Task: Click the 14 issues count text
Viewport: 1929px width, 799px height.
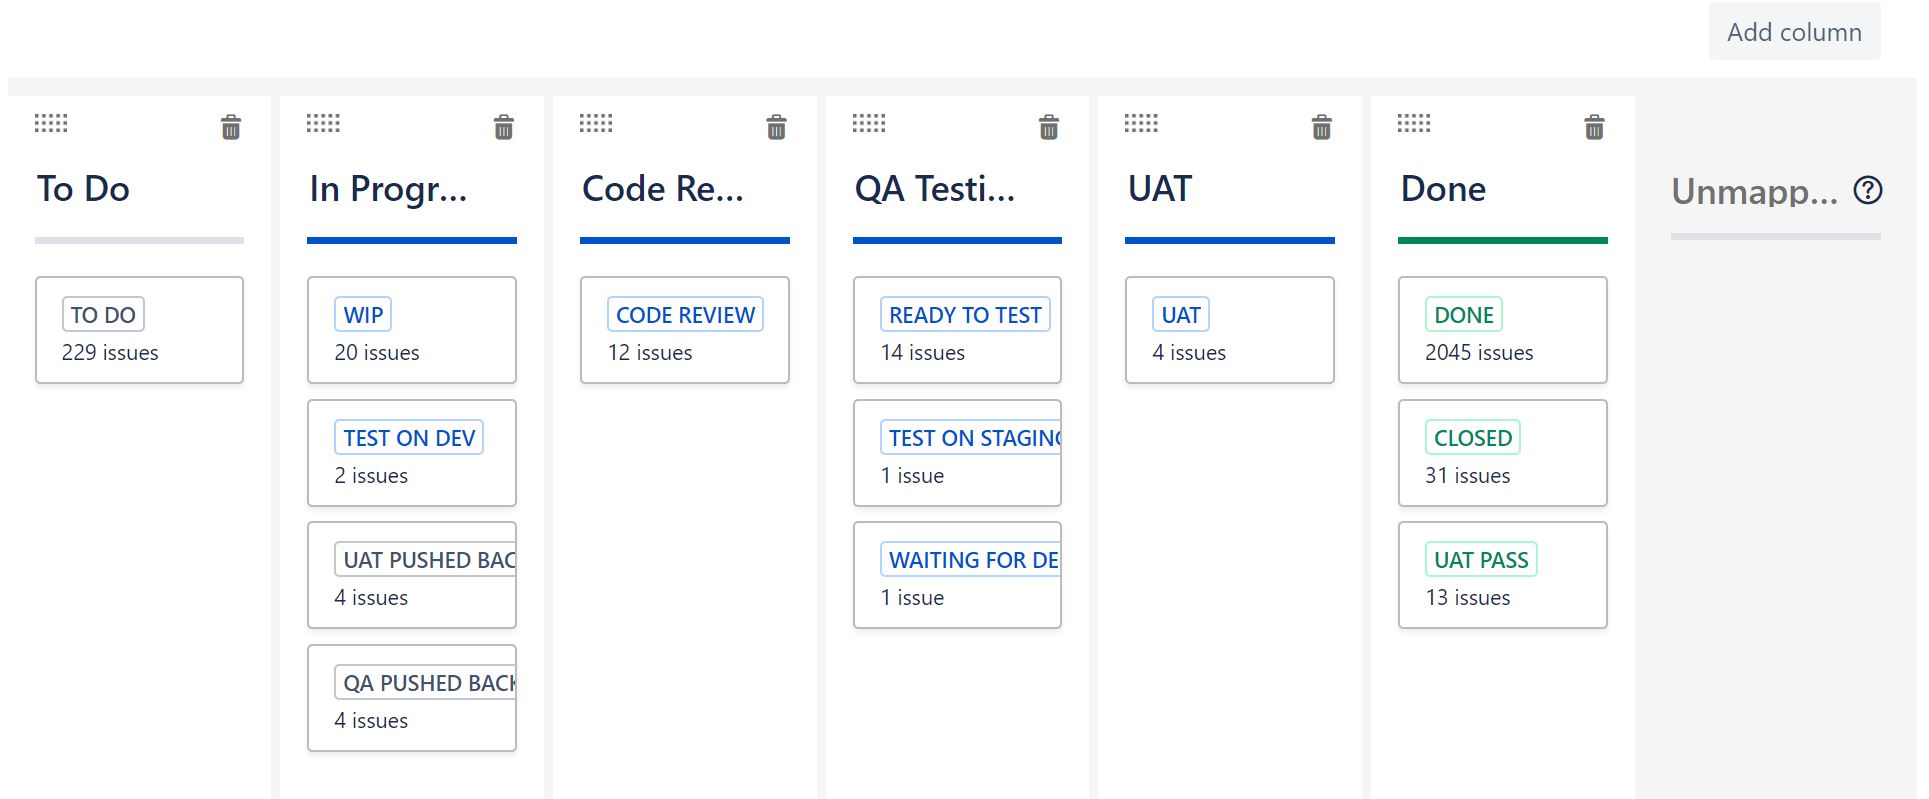Action: tap(923, 353)
